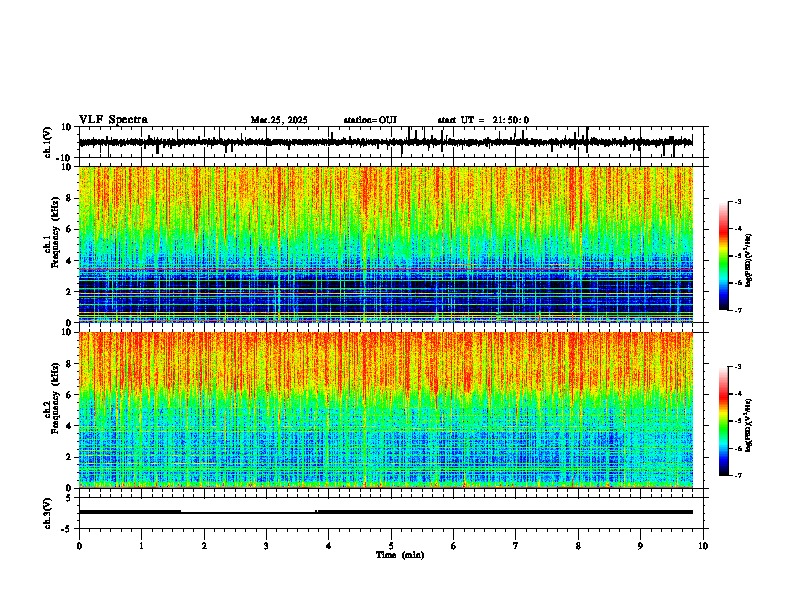The width and height of the screenshot is (792, 612).
Task: Click the log(PSD) label beside ch.1 color bar
Action: tap(749, 260)
